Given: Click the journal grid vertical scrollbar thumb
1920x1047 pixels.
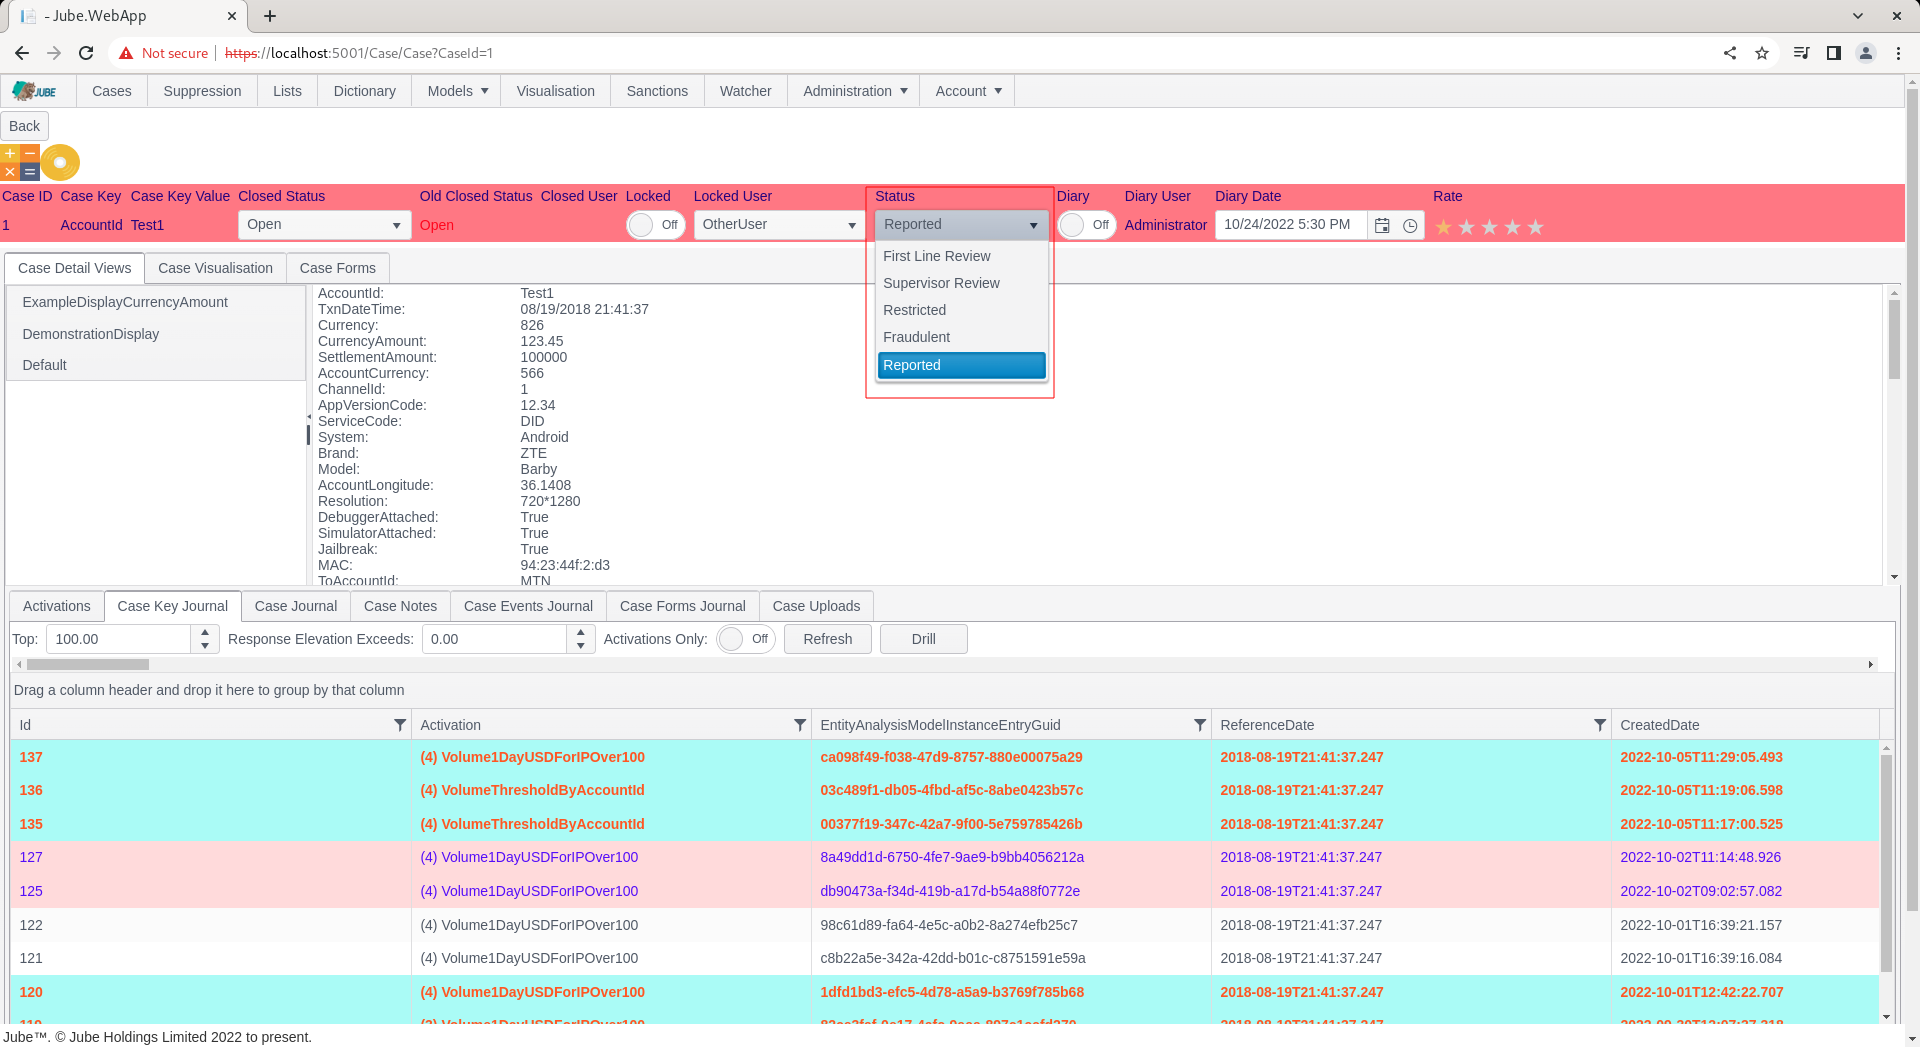Looking at the screenshot, I should [1886, 863].
